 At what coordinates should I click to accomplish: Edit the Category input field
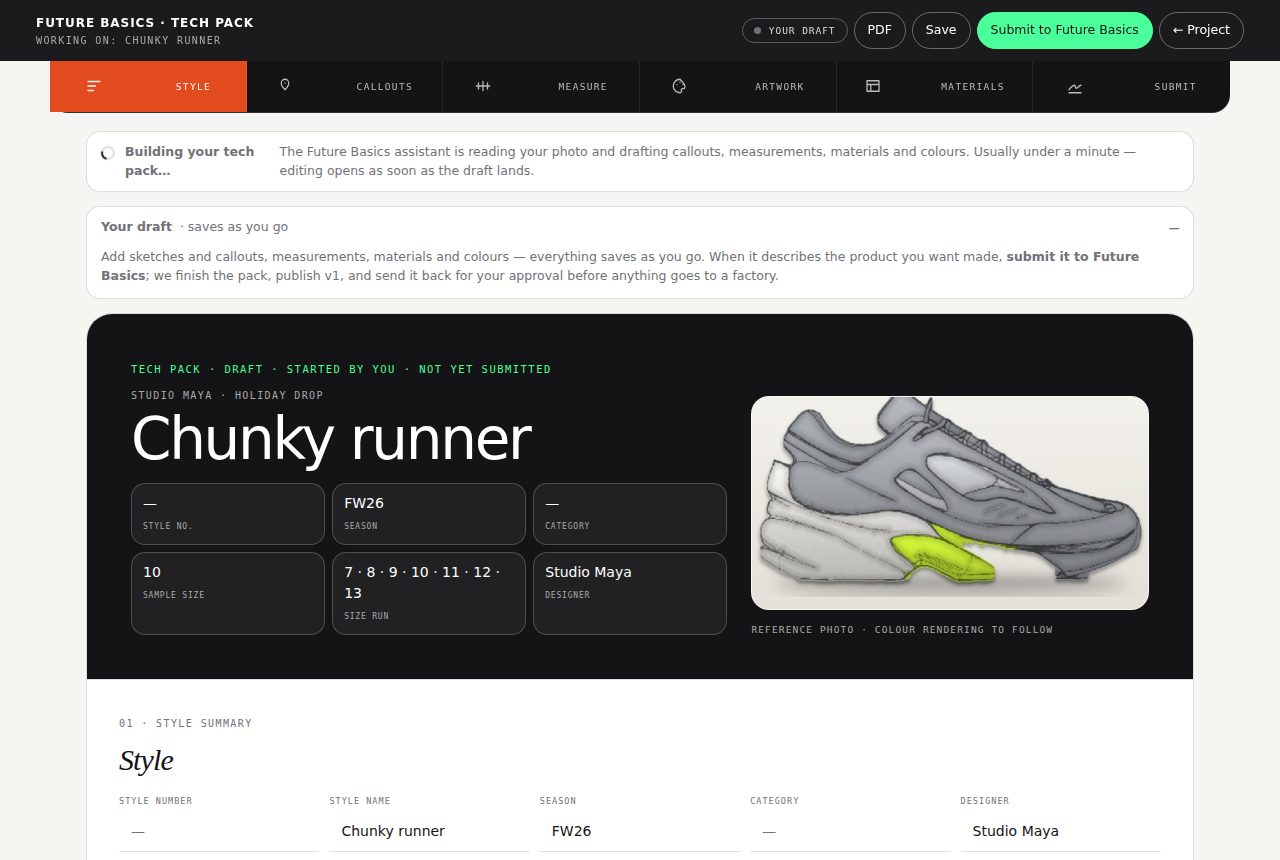pos(850,831)
